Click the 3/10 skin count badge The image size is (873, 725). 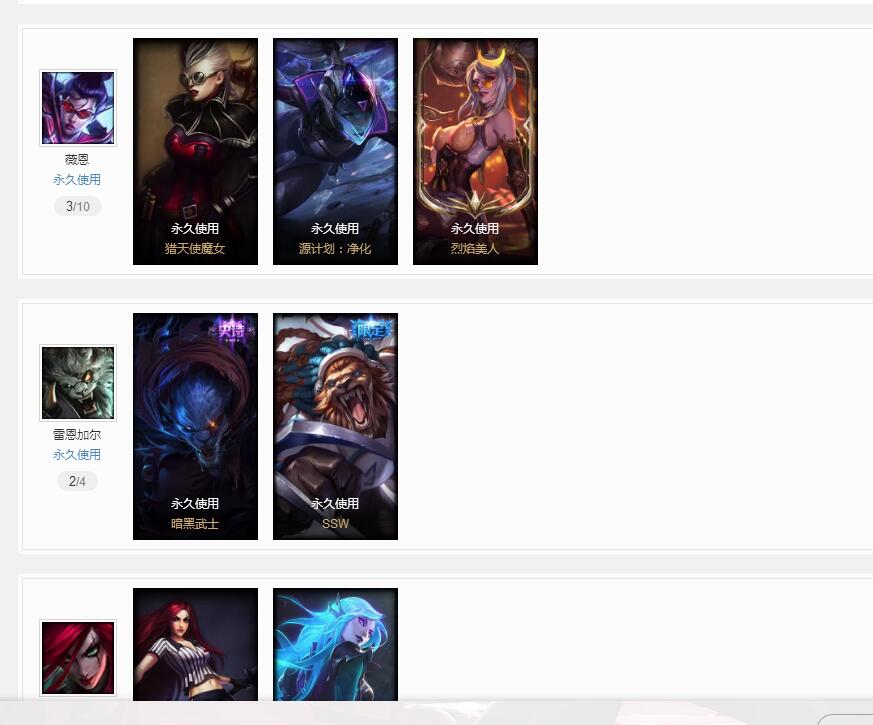click(x=77, y=206)
